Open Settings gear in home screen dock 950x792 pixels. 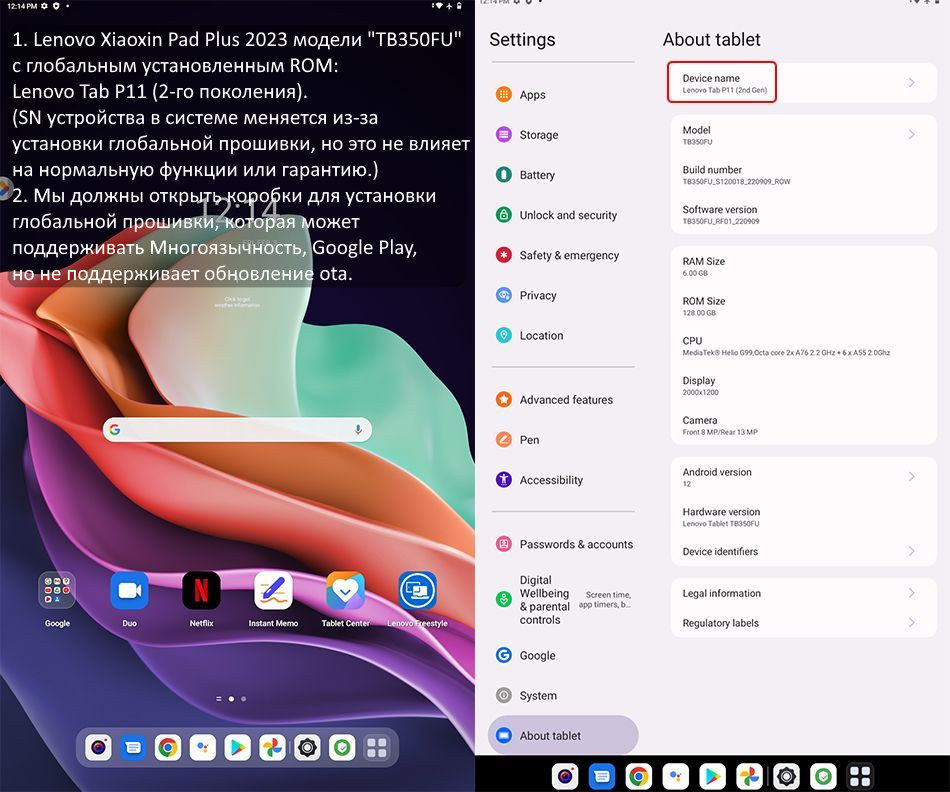click(x=307, y=748)
